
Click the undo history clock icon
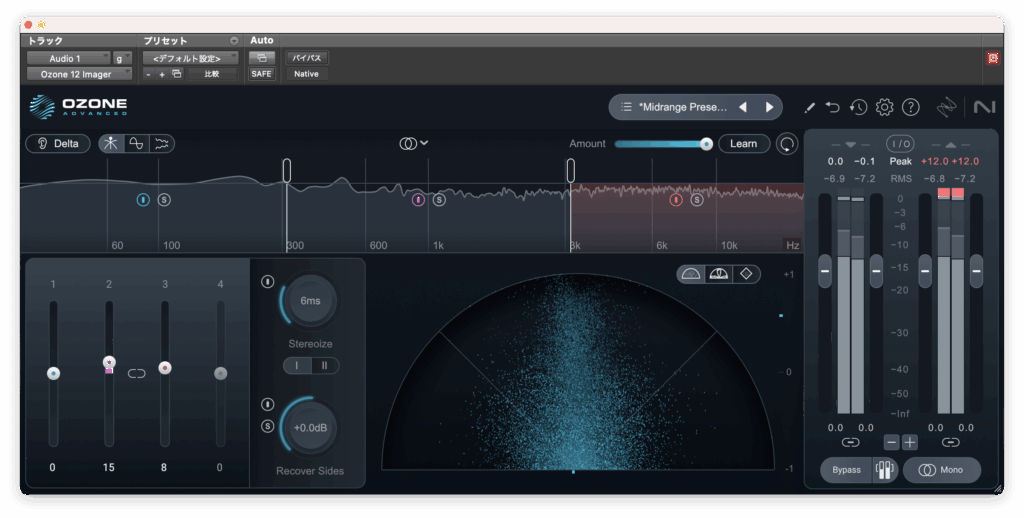coord(858,107)
